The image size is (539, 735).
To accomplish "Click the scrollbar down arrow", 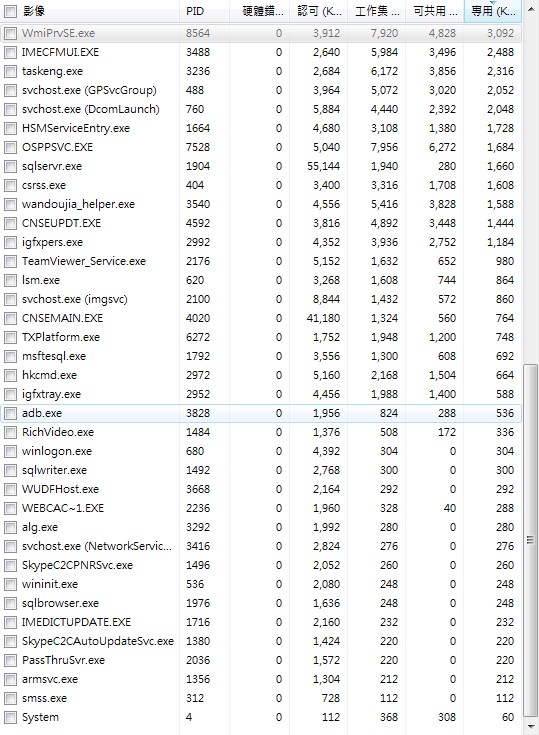I will tap(531, 727).
